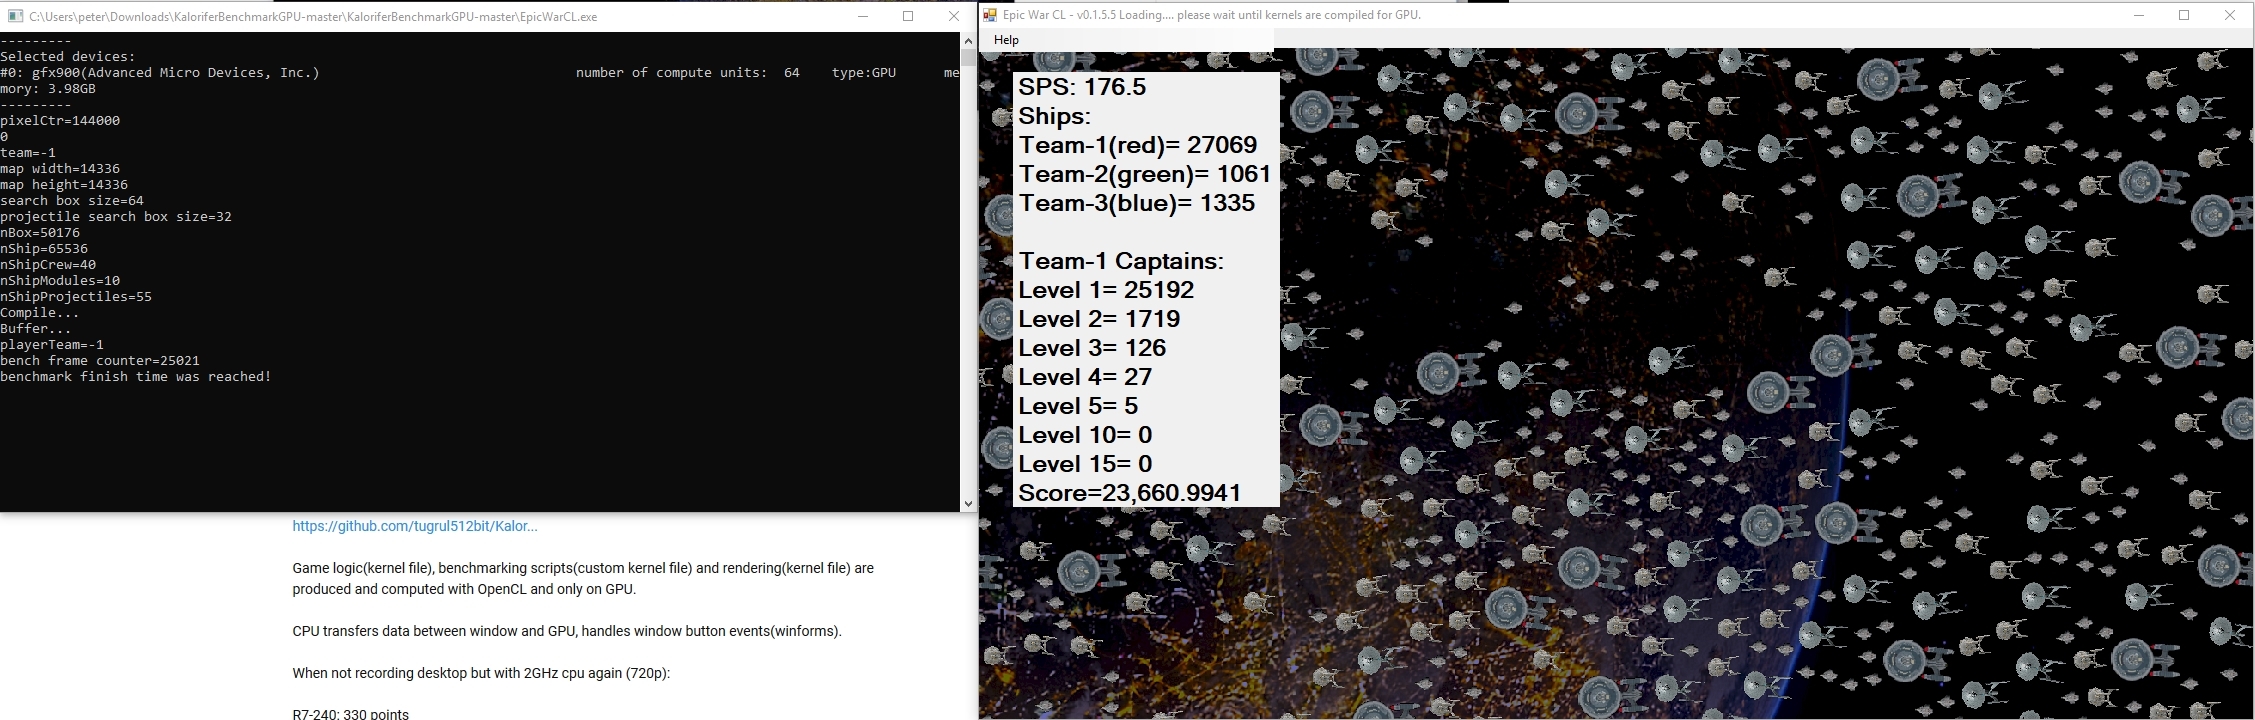This screenshot has width=2255, height=720.
Task: Click the console line 'pixelCtr=144000'
Action: coord(60,121)
